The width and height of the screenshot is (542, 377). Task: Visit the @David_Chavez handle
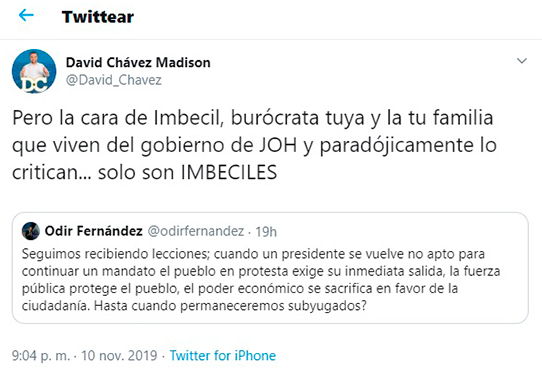pyautogui.click(x=114, y=80)
